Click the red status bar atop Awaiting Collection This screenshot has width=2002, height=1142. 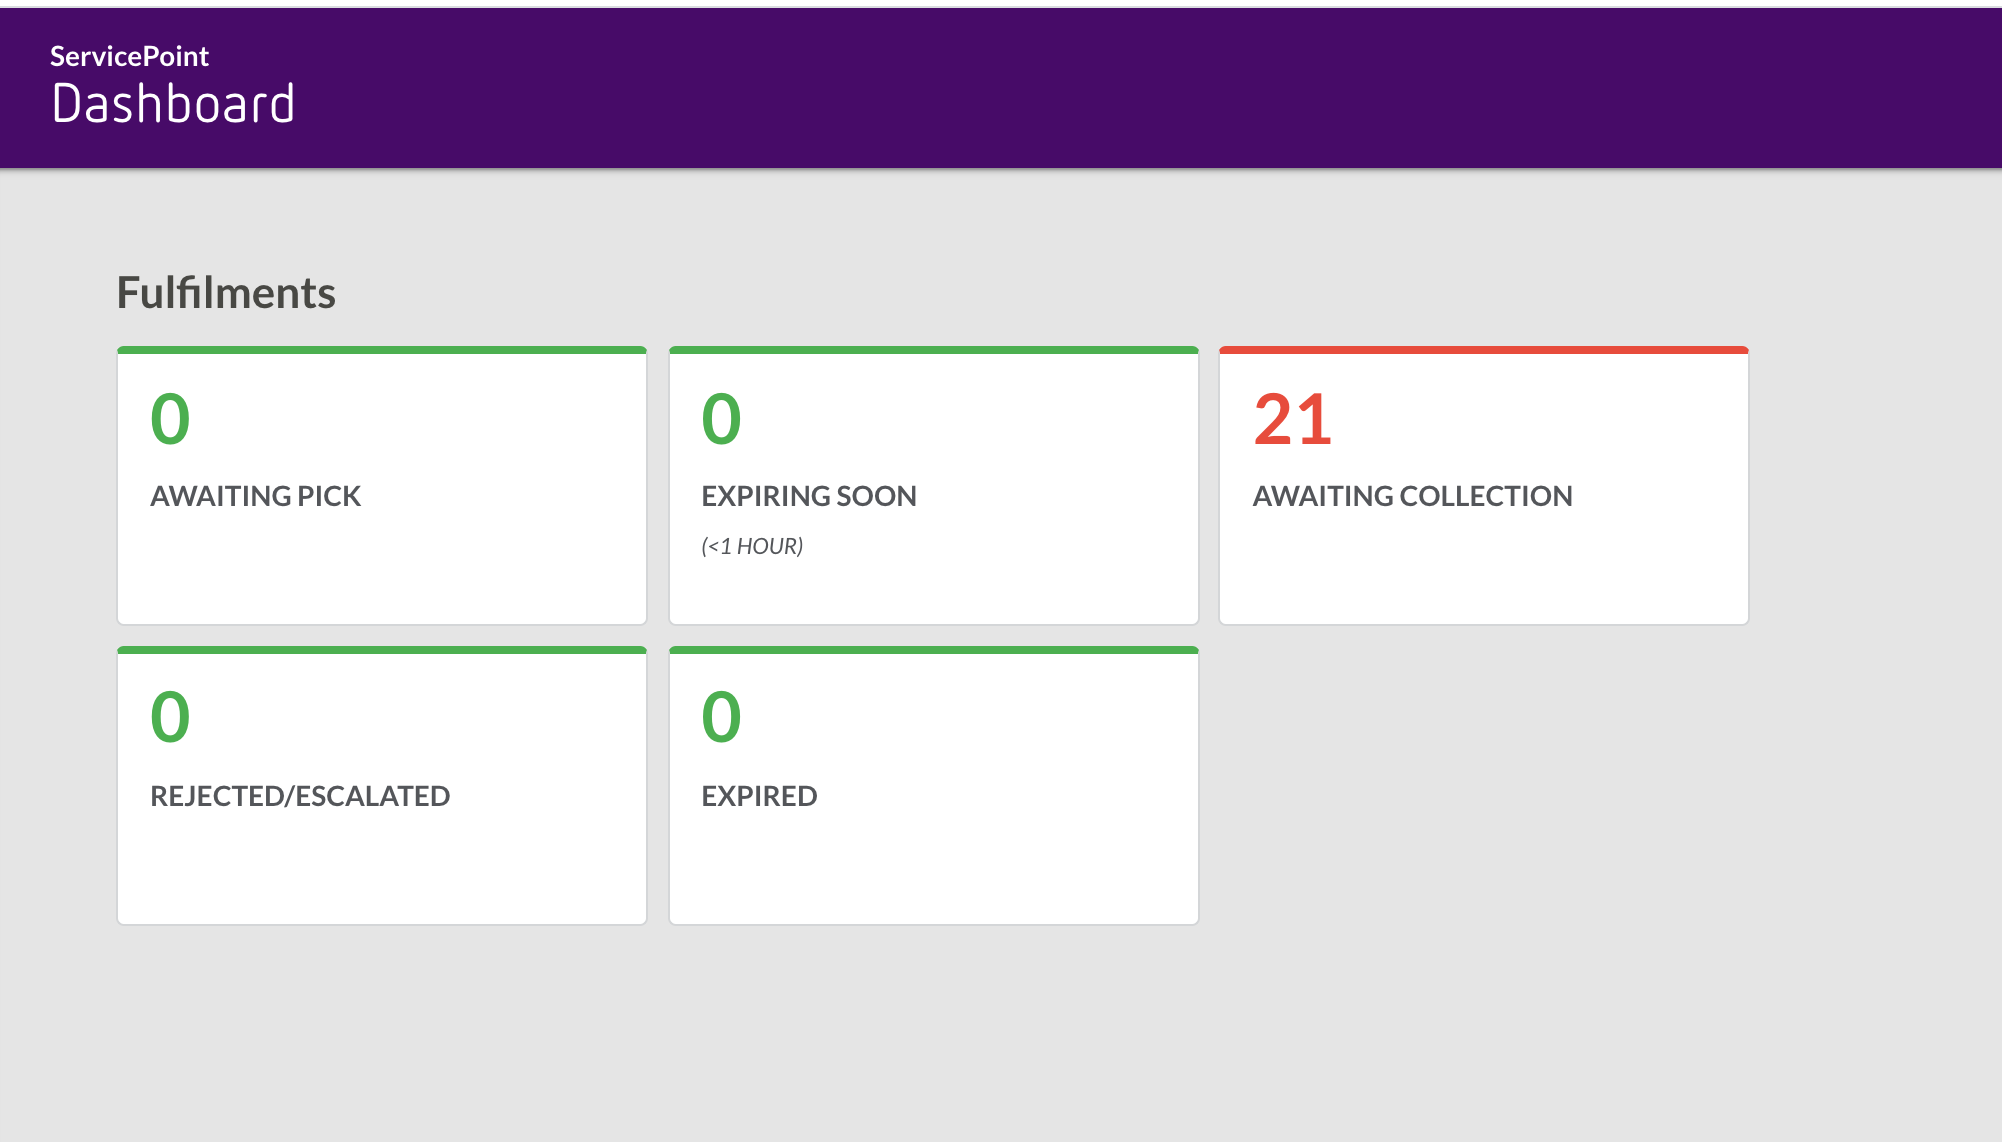point(1484,349)
